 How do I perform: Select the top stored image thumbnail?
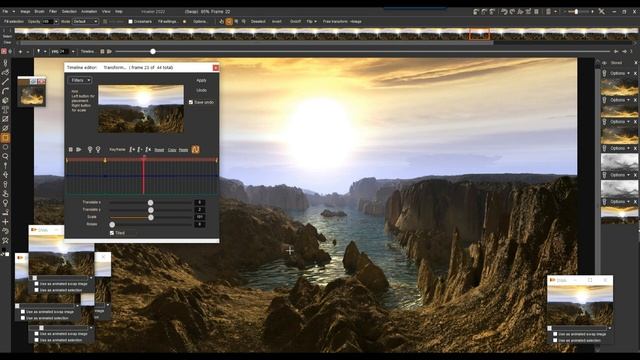tap(619, 87)
